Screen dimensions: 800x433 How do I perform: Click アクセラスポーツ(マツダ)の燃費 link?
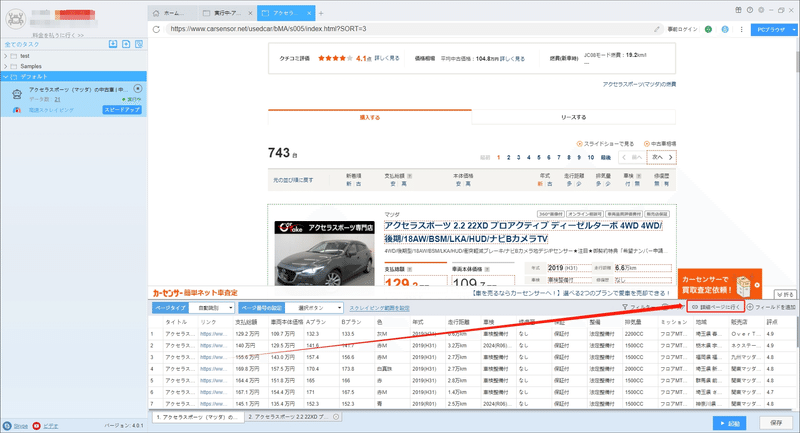pos(639,84)
